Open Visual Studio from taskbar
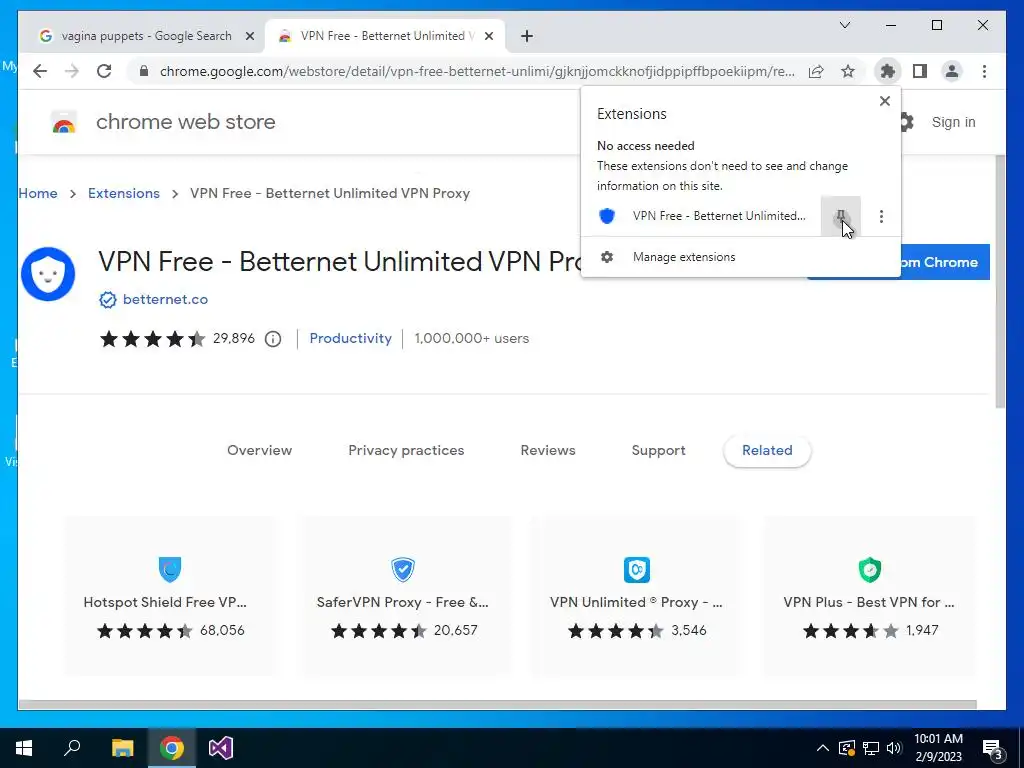The image size is (1024, 768). pyautogui.click(x=221, y=748)
